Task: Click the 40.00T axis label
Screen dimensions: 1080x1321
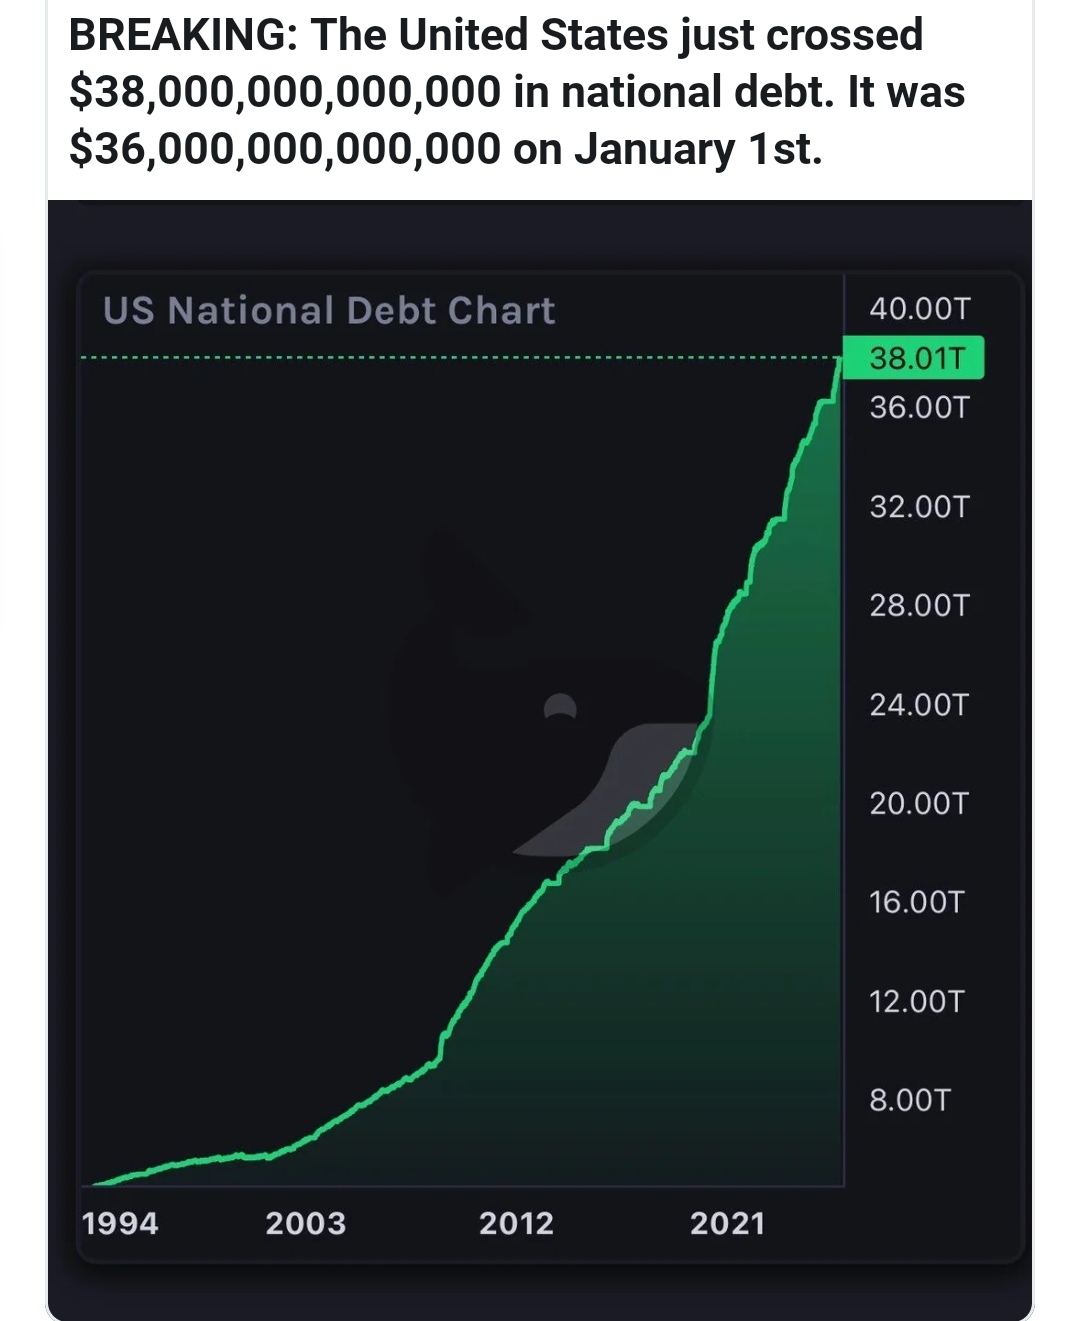Action: click(x=919, y=308)
